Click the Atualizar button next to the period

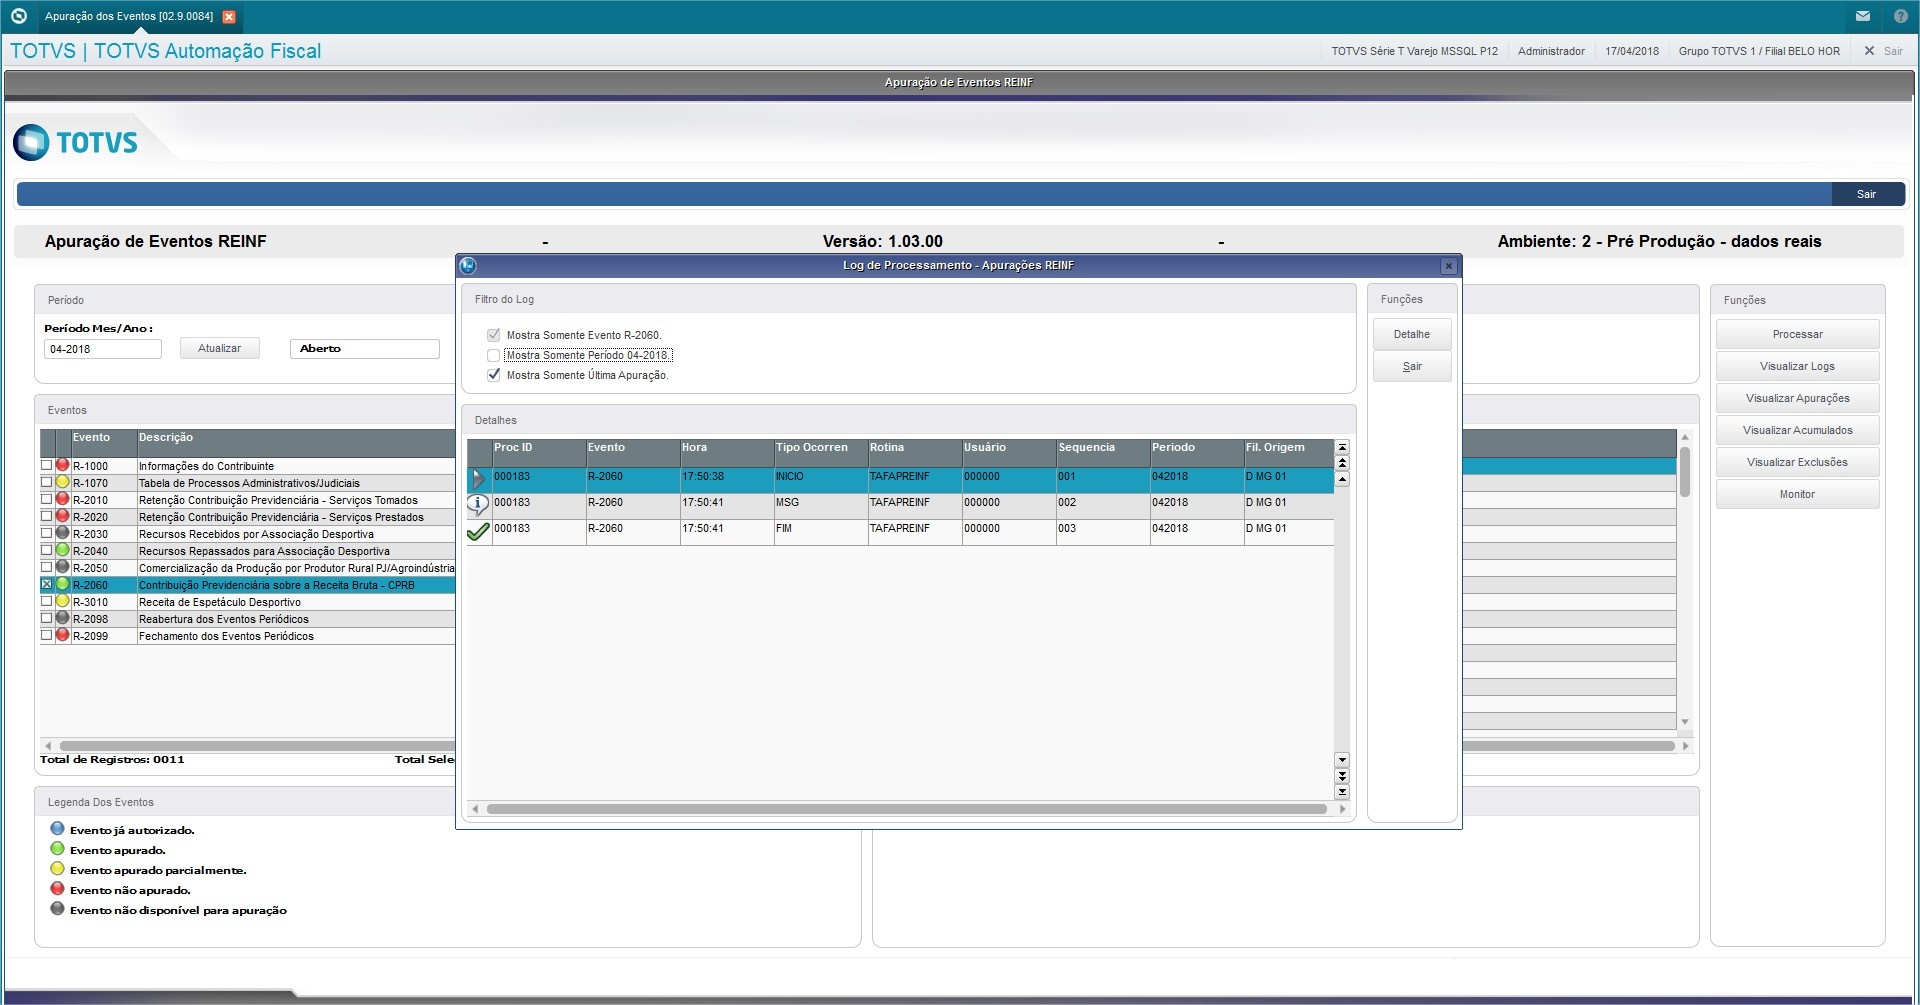220,349
